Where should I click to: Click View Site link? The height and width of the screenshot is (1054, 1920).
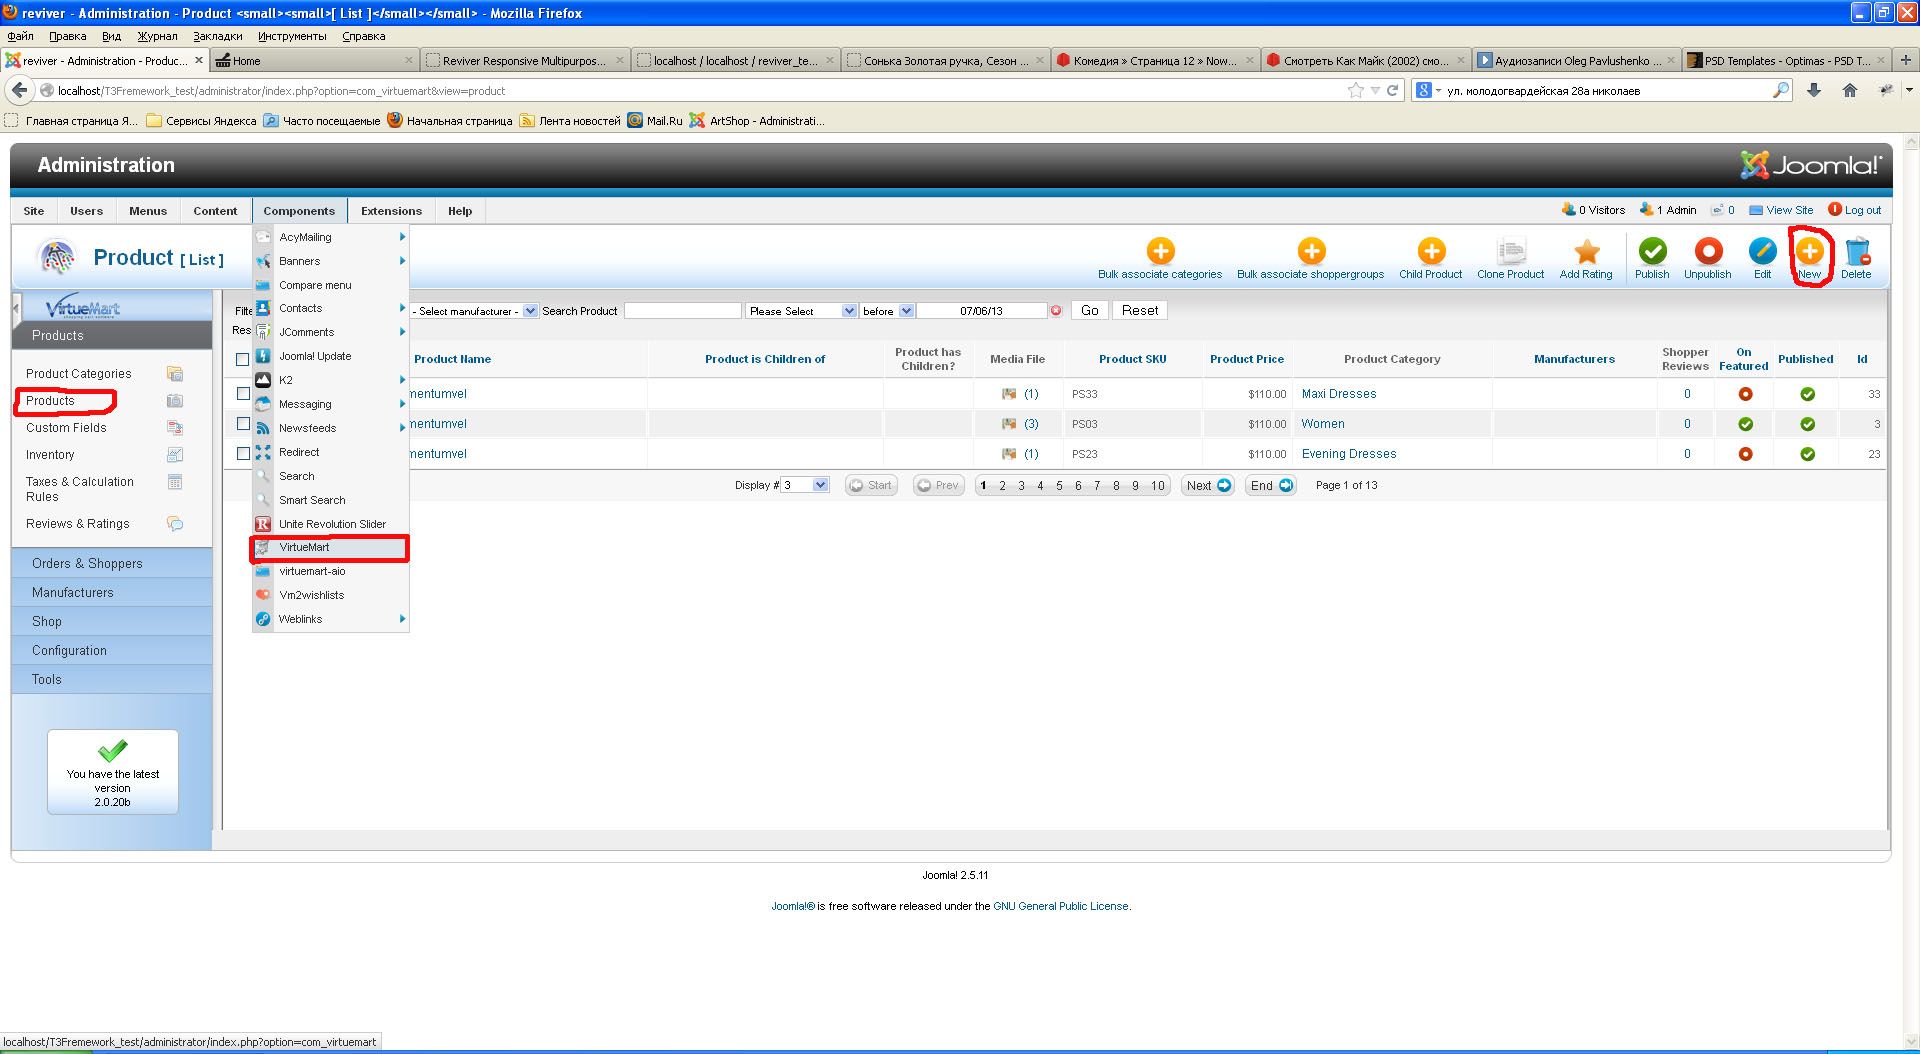1781,210
